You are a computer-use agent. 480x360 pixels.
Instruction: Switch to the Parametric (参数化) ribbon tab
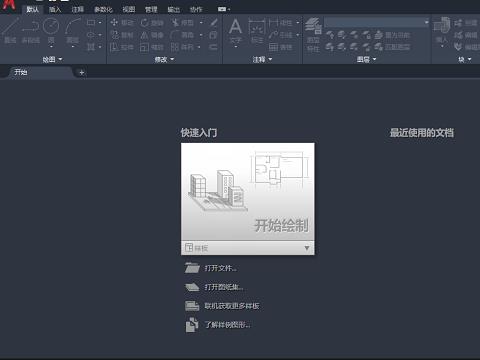point(103,9)
